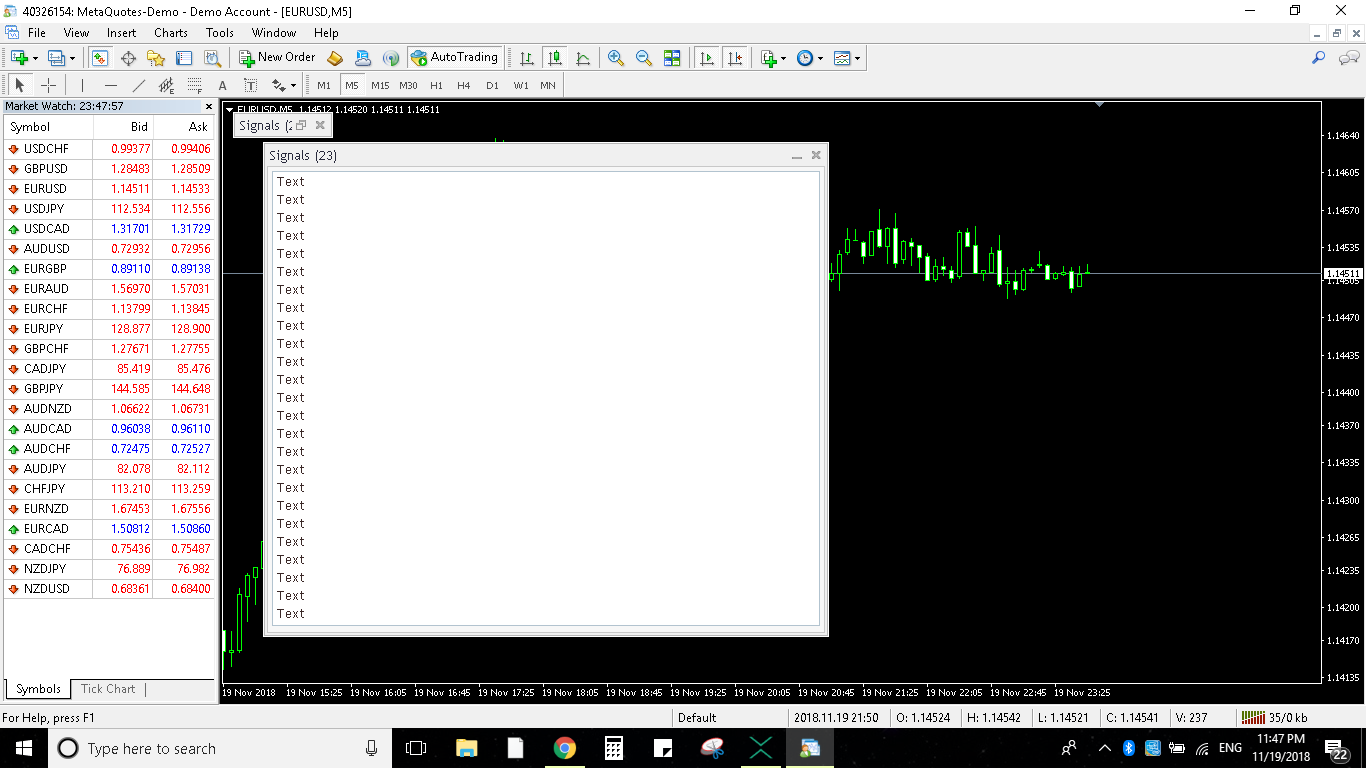
Task: Expand the Indicators dropdown arrow
Action: pyautogui.click(x=783, y=58)
